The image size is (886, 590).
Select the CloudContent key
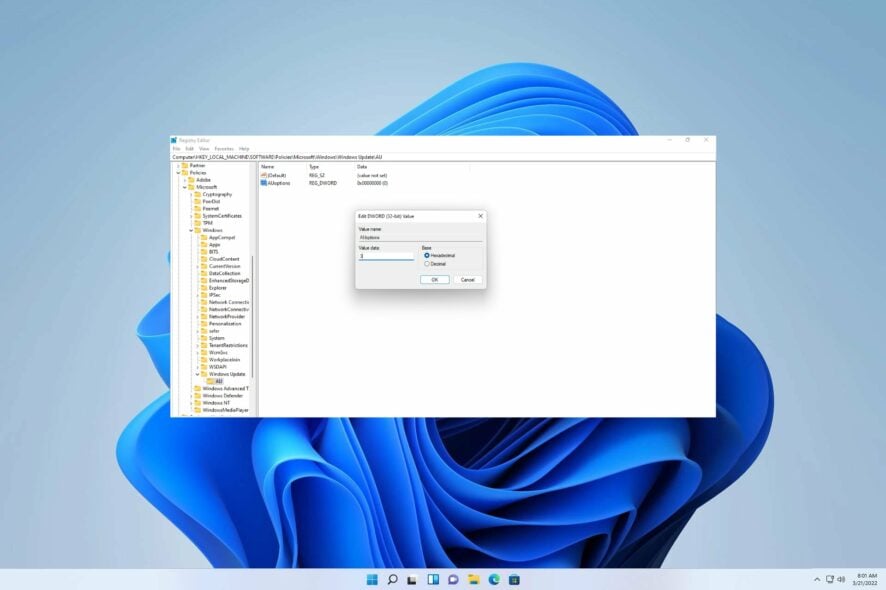pos(224,259)
